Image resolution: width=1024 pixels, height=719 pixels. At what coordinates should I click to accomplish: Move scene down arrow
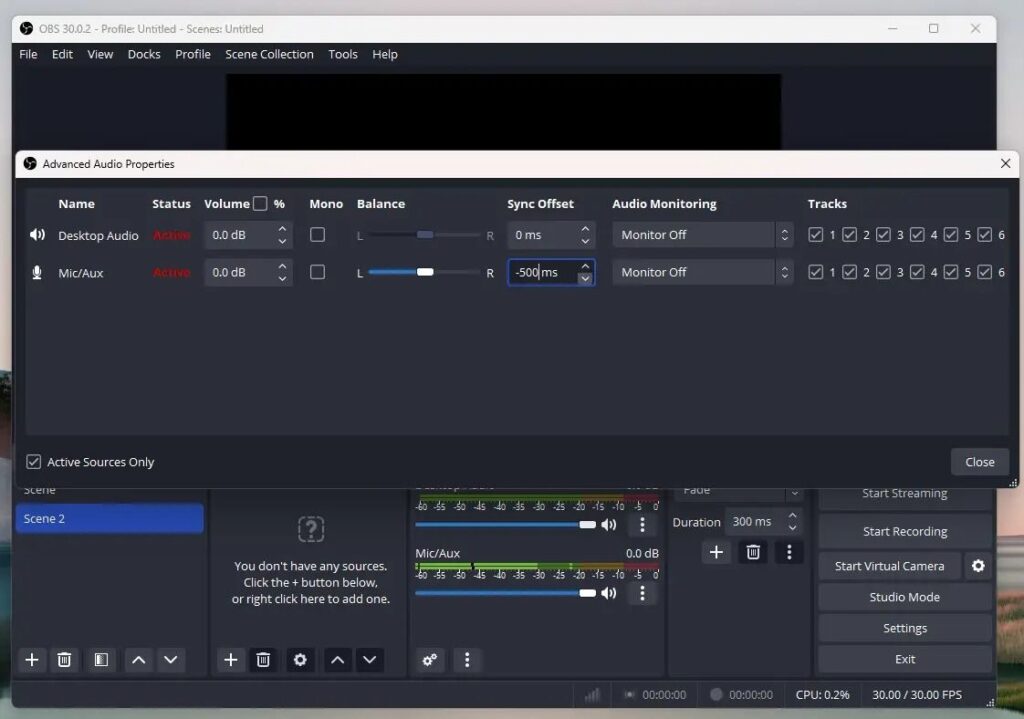click(170, 660)
